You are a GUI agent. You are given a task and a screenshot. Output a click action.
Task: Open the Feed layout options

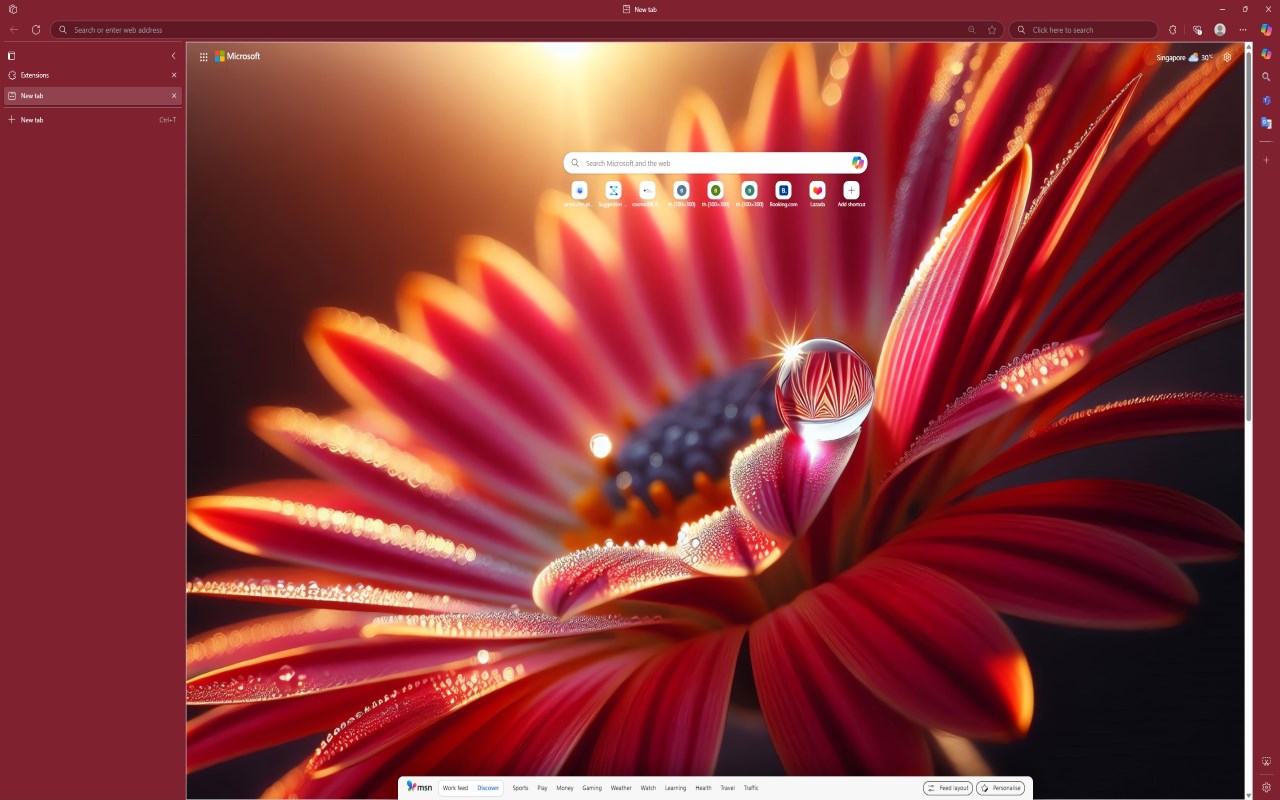tap(948, 788)
